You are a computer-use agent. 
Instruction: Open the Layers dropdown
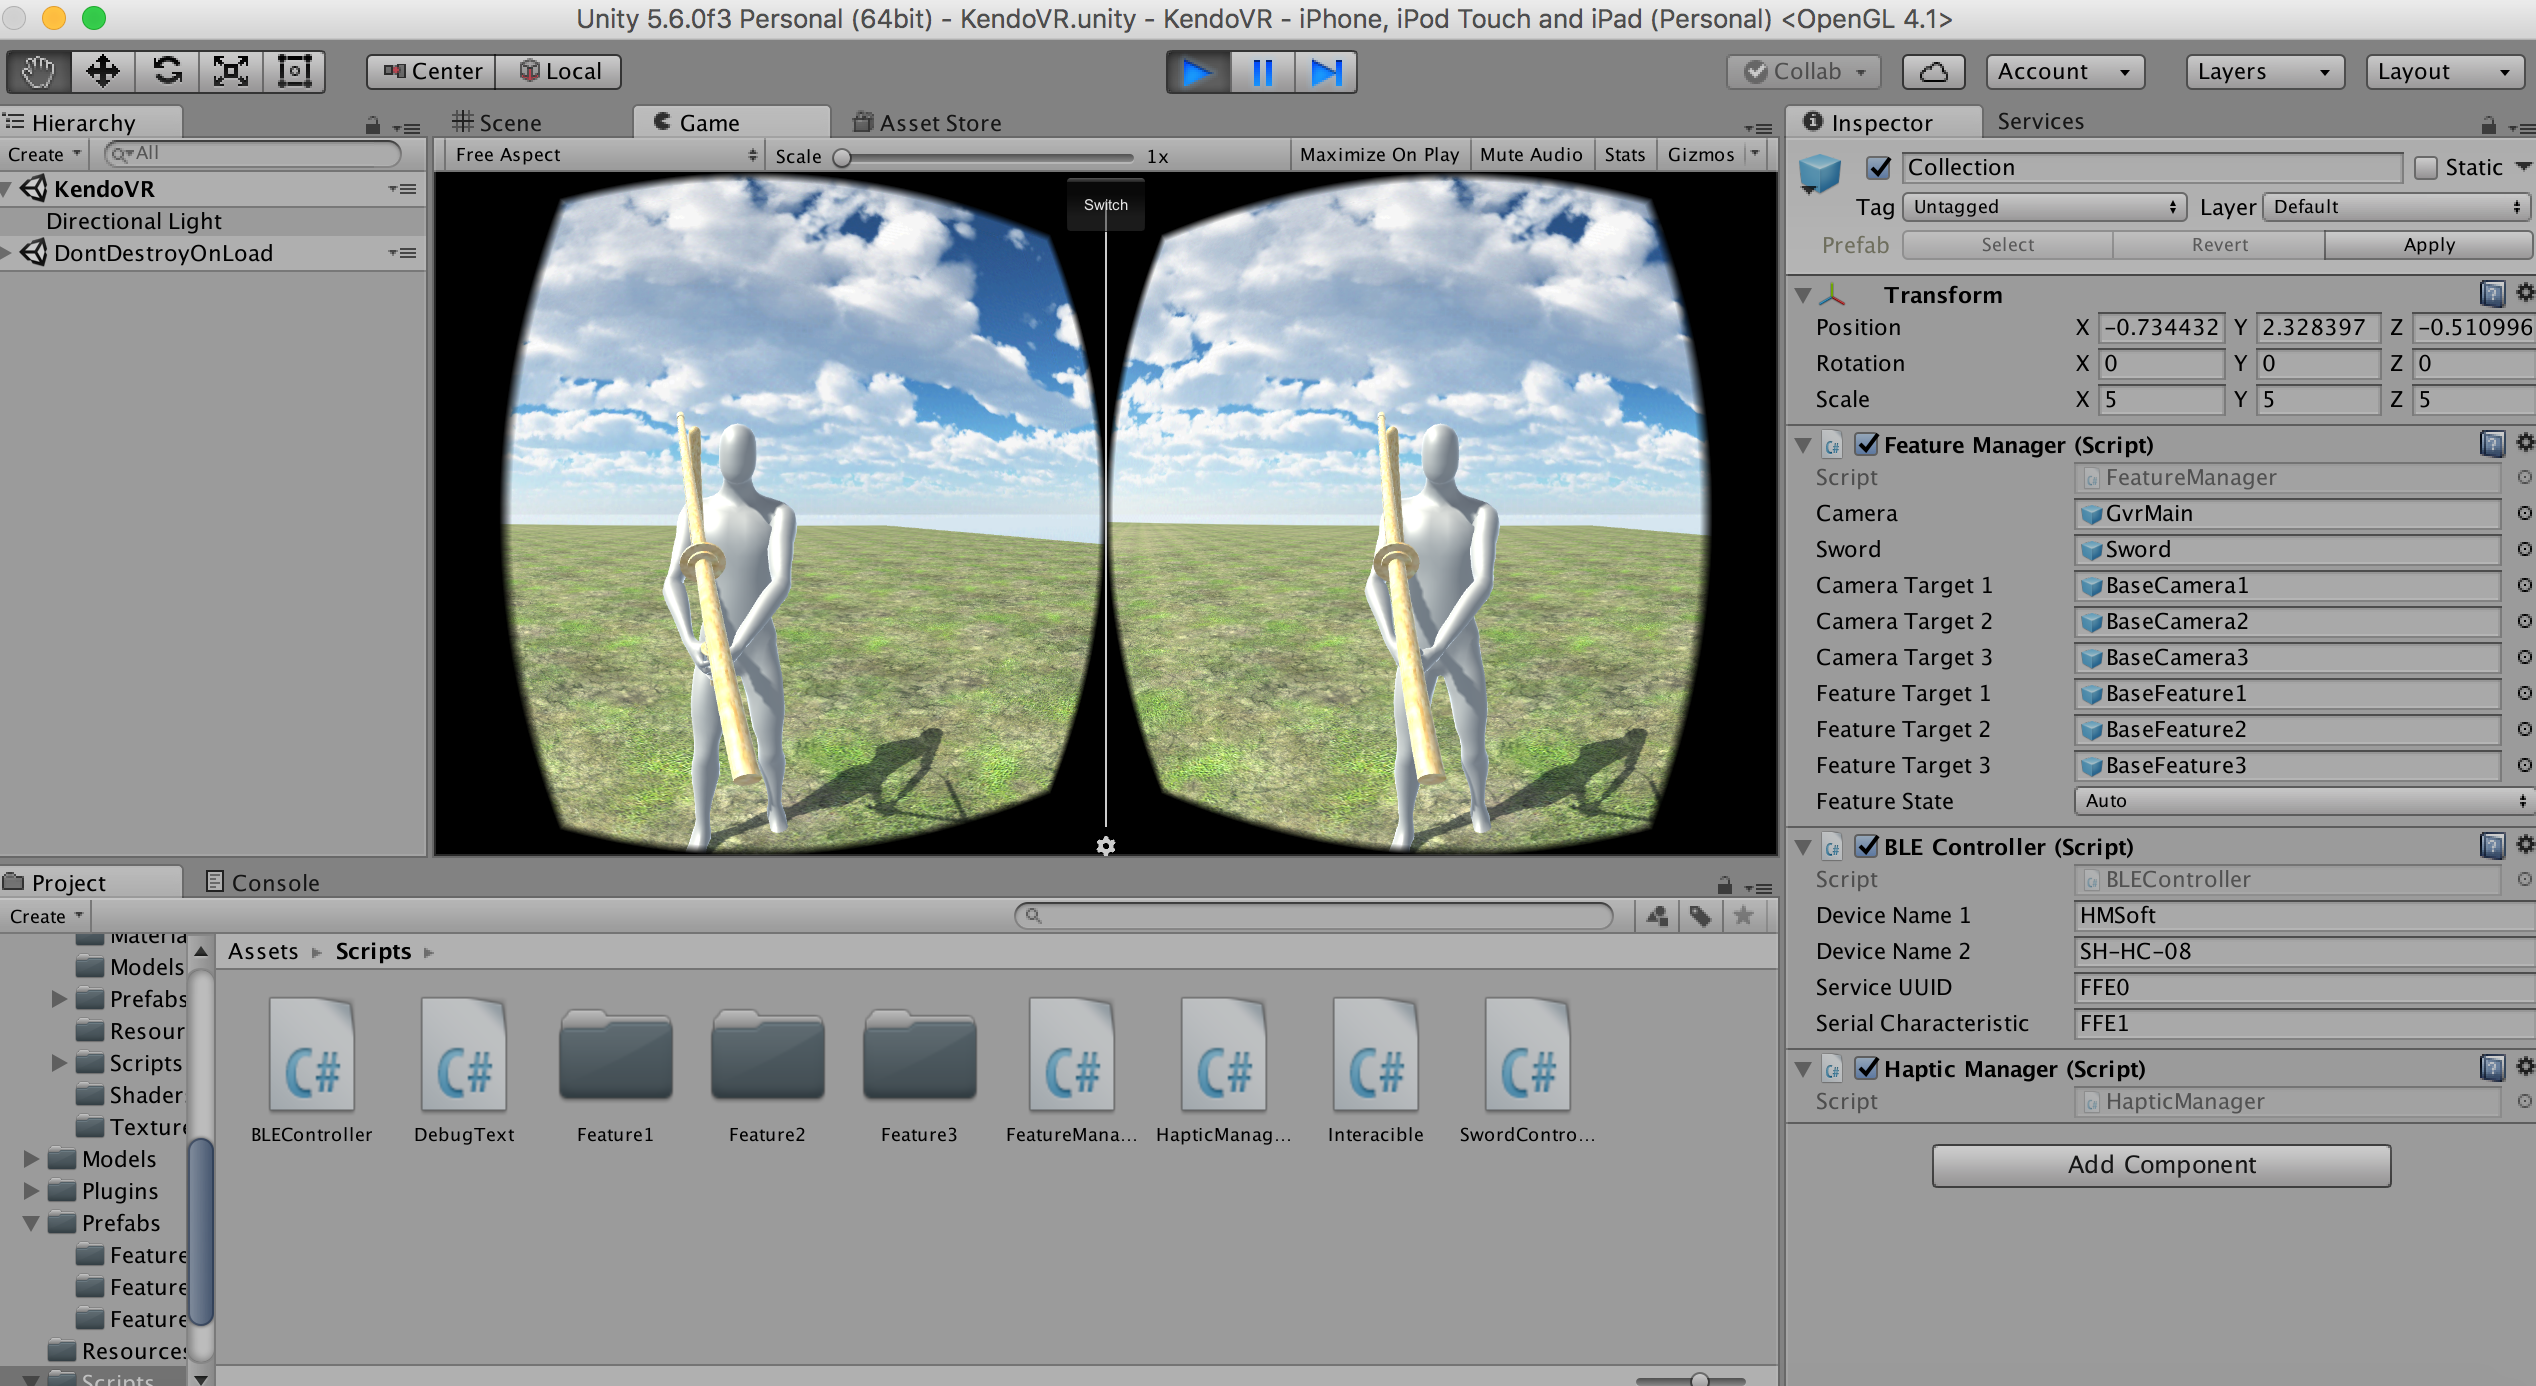pyautogui.click(x=2264, y=72)
